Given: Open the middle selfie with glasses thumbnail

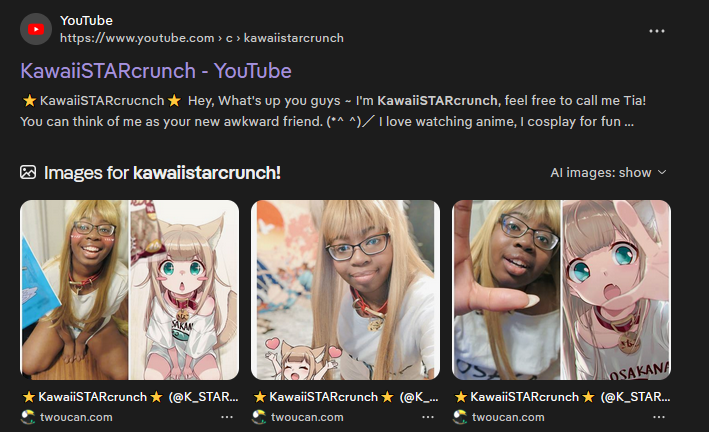Looking at the screenshot, I should pos(345,290).
